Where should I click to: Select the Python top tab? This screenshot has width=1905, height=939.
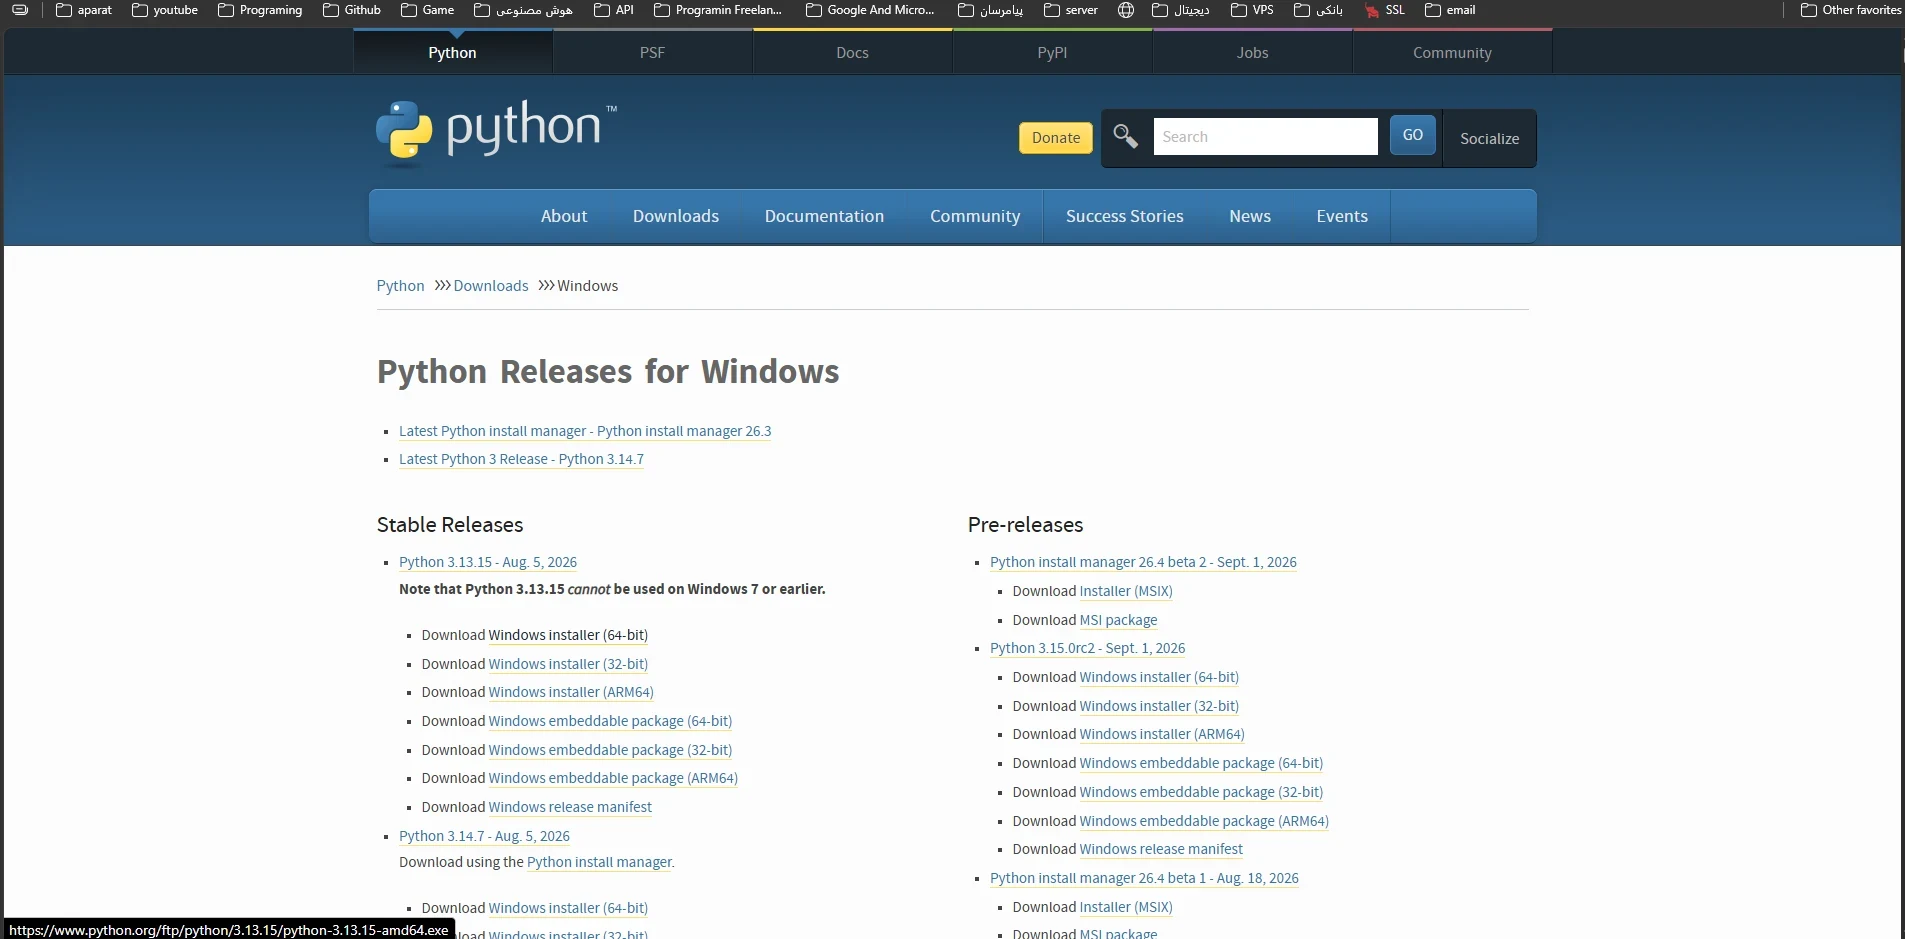452,52
